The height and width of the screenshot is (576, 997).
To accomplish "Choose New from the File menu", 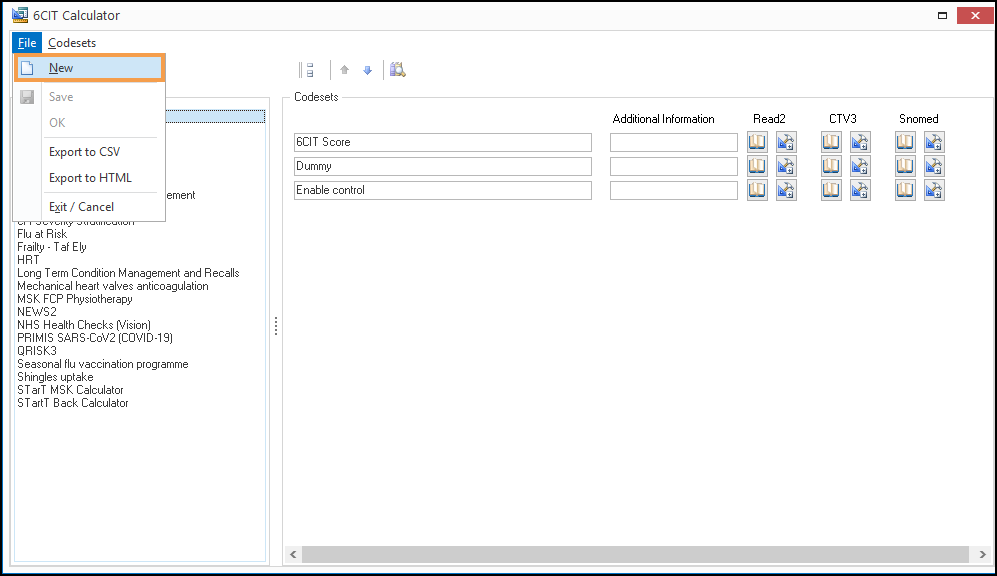I will point(61,68).
